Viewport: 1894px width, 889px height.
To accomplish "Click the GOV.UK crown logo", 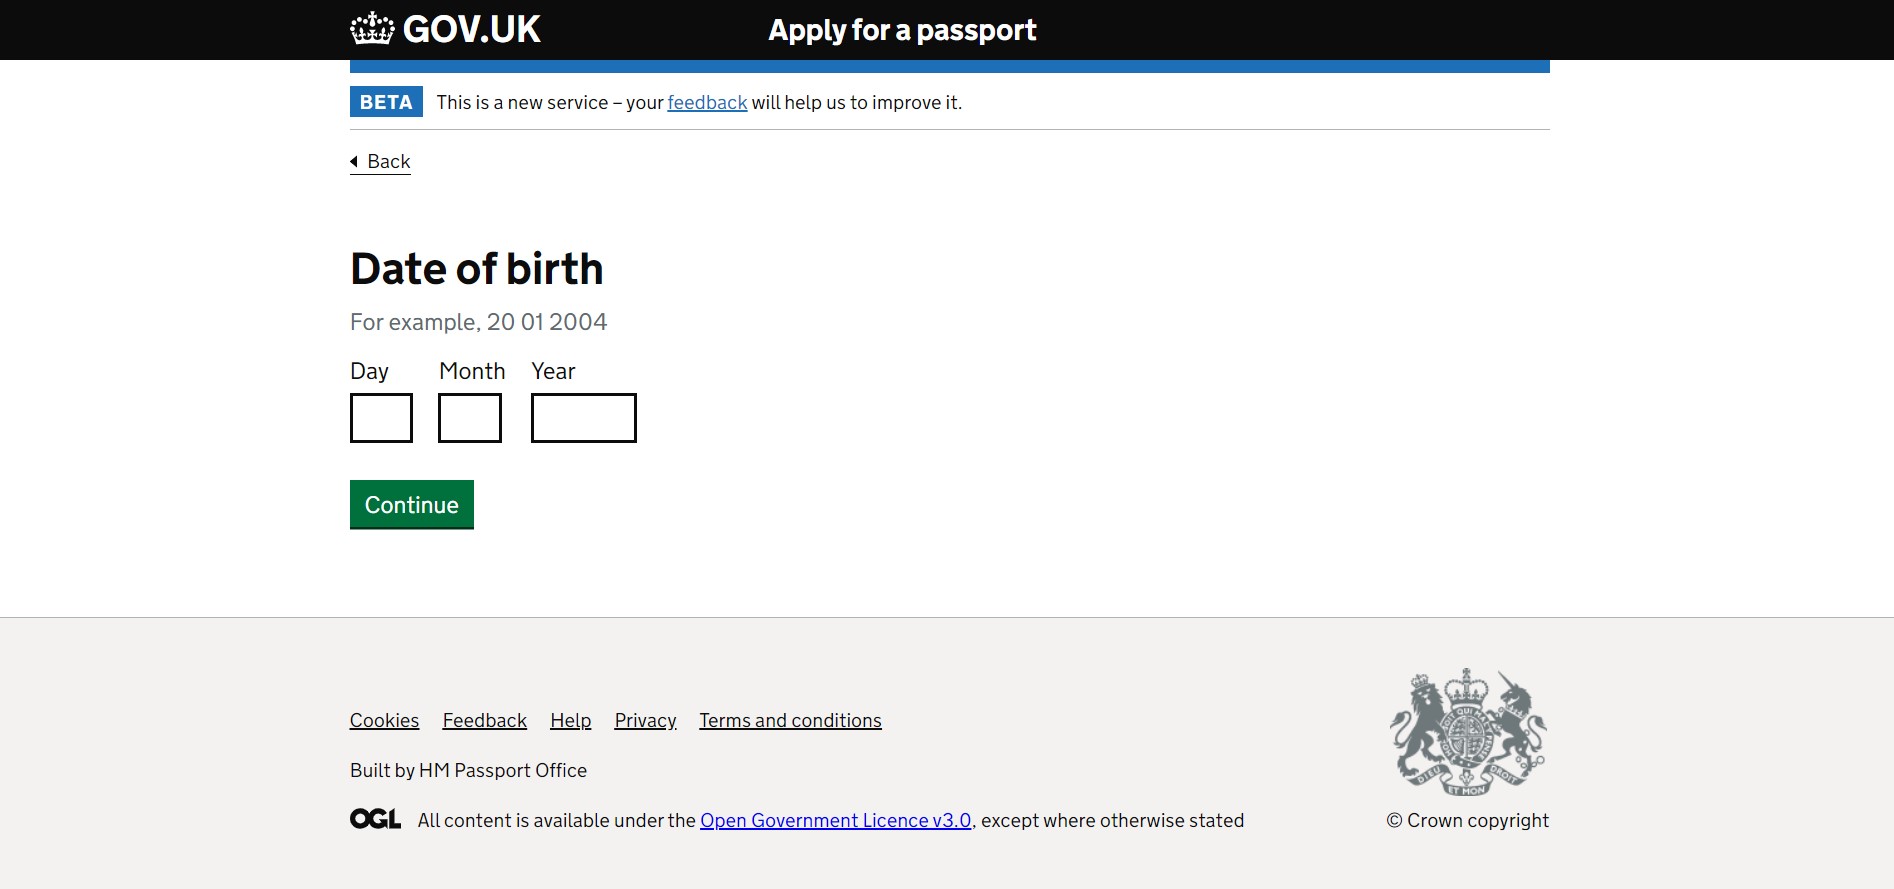I will [x=372, y=29].
